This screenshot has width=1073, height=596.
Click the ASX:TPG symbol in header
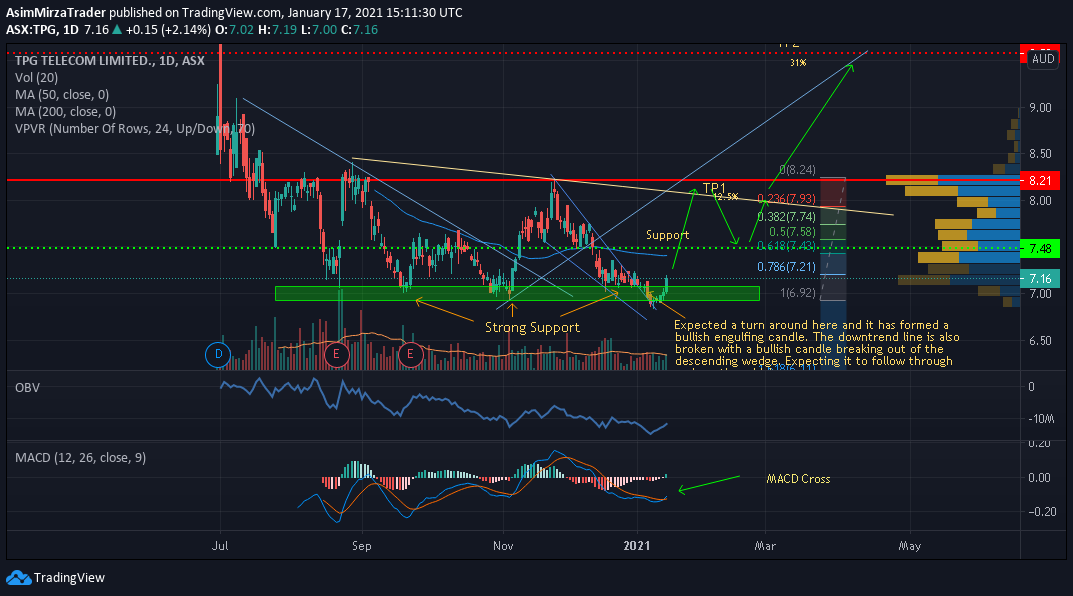31,29
